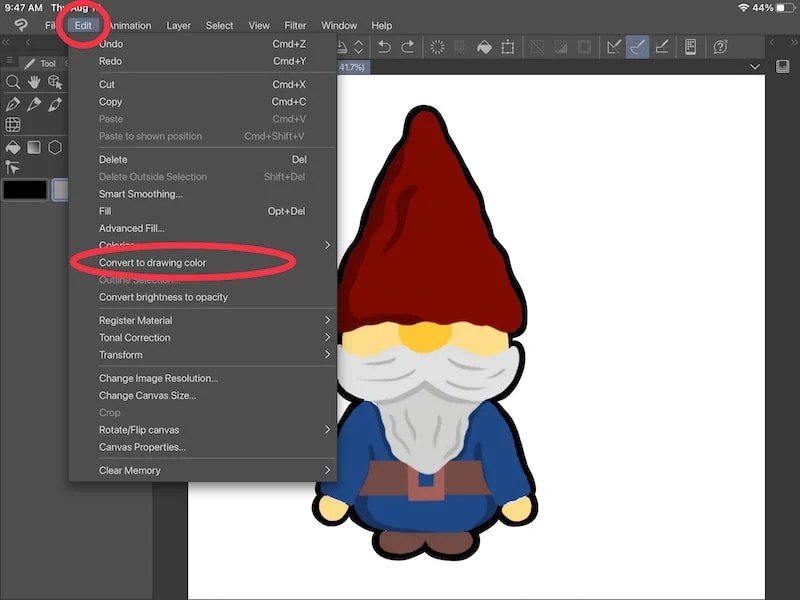Open the Fill bucket tool
800x600 pixels.
(12, 145)
